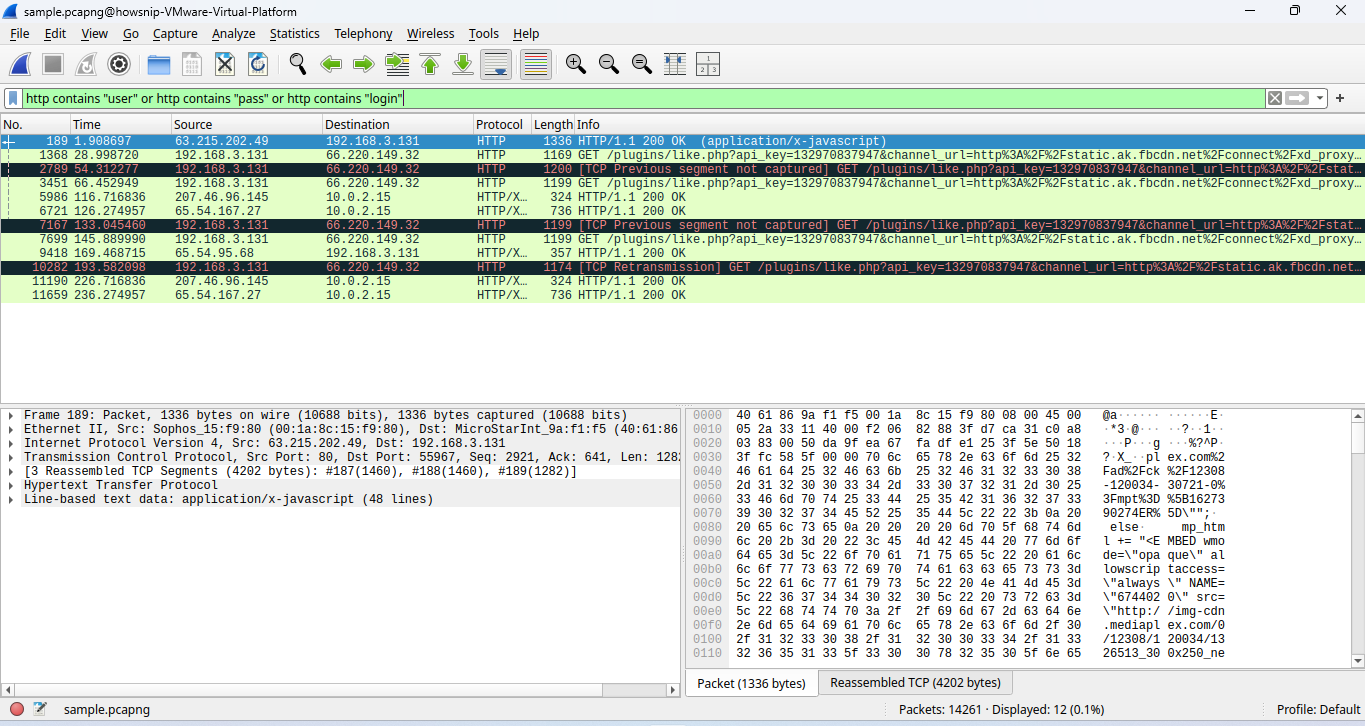Reload this capture file
1365x726 pixels.
[x=258, y=64]
